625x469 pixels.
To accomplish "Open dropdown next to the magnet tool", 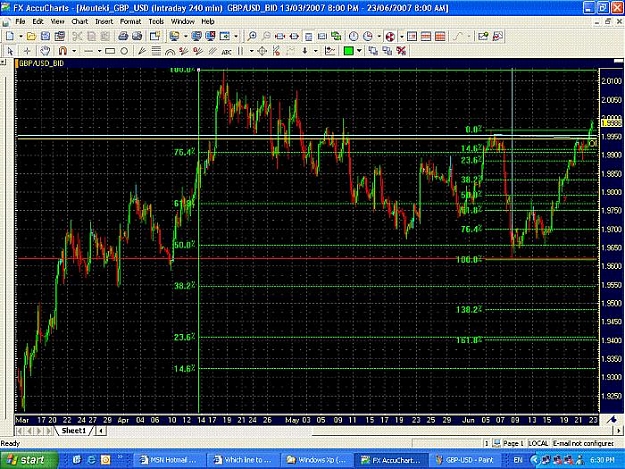I will click(x=74, y=51).
